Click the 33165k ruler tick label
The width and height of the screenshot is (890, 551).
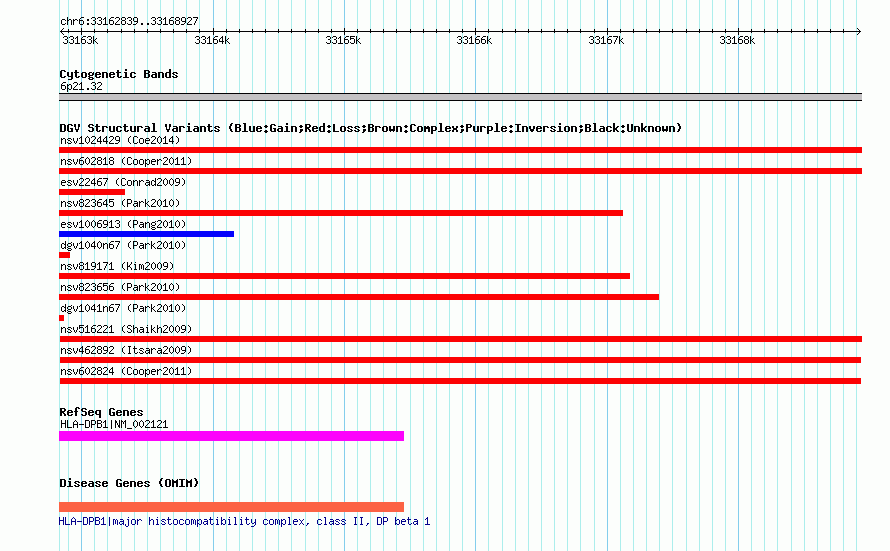pos(343,40)
